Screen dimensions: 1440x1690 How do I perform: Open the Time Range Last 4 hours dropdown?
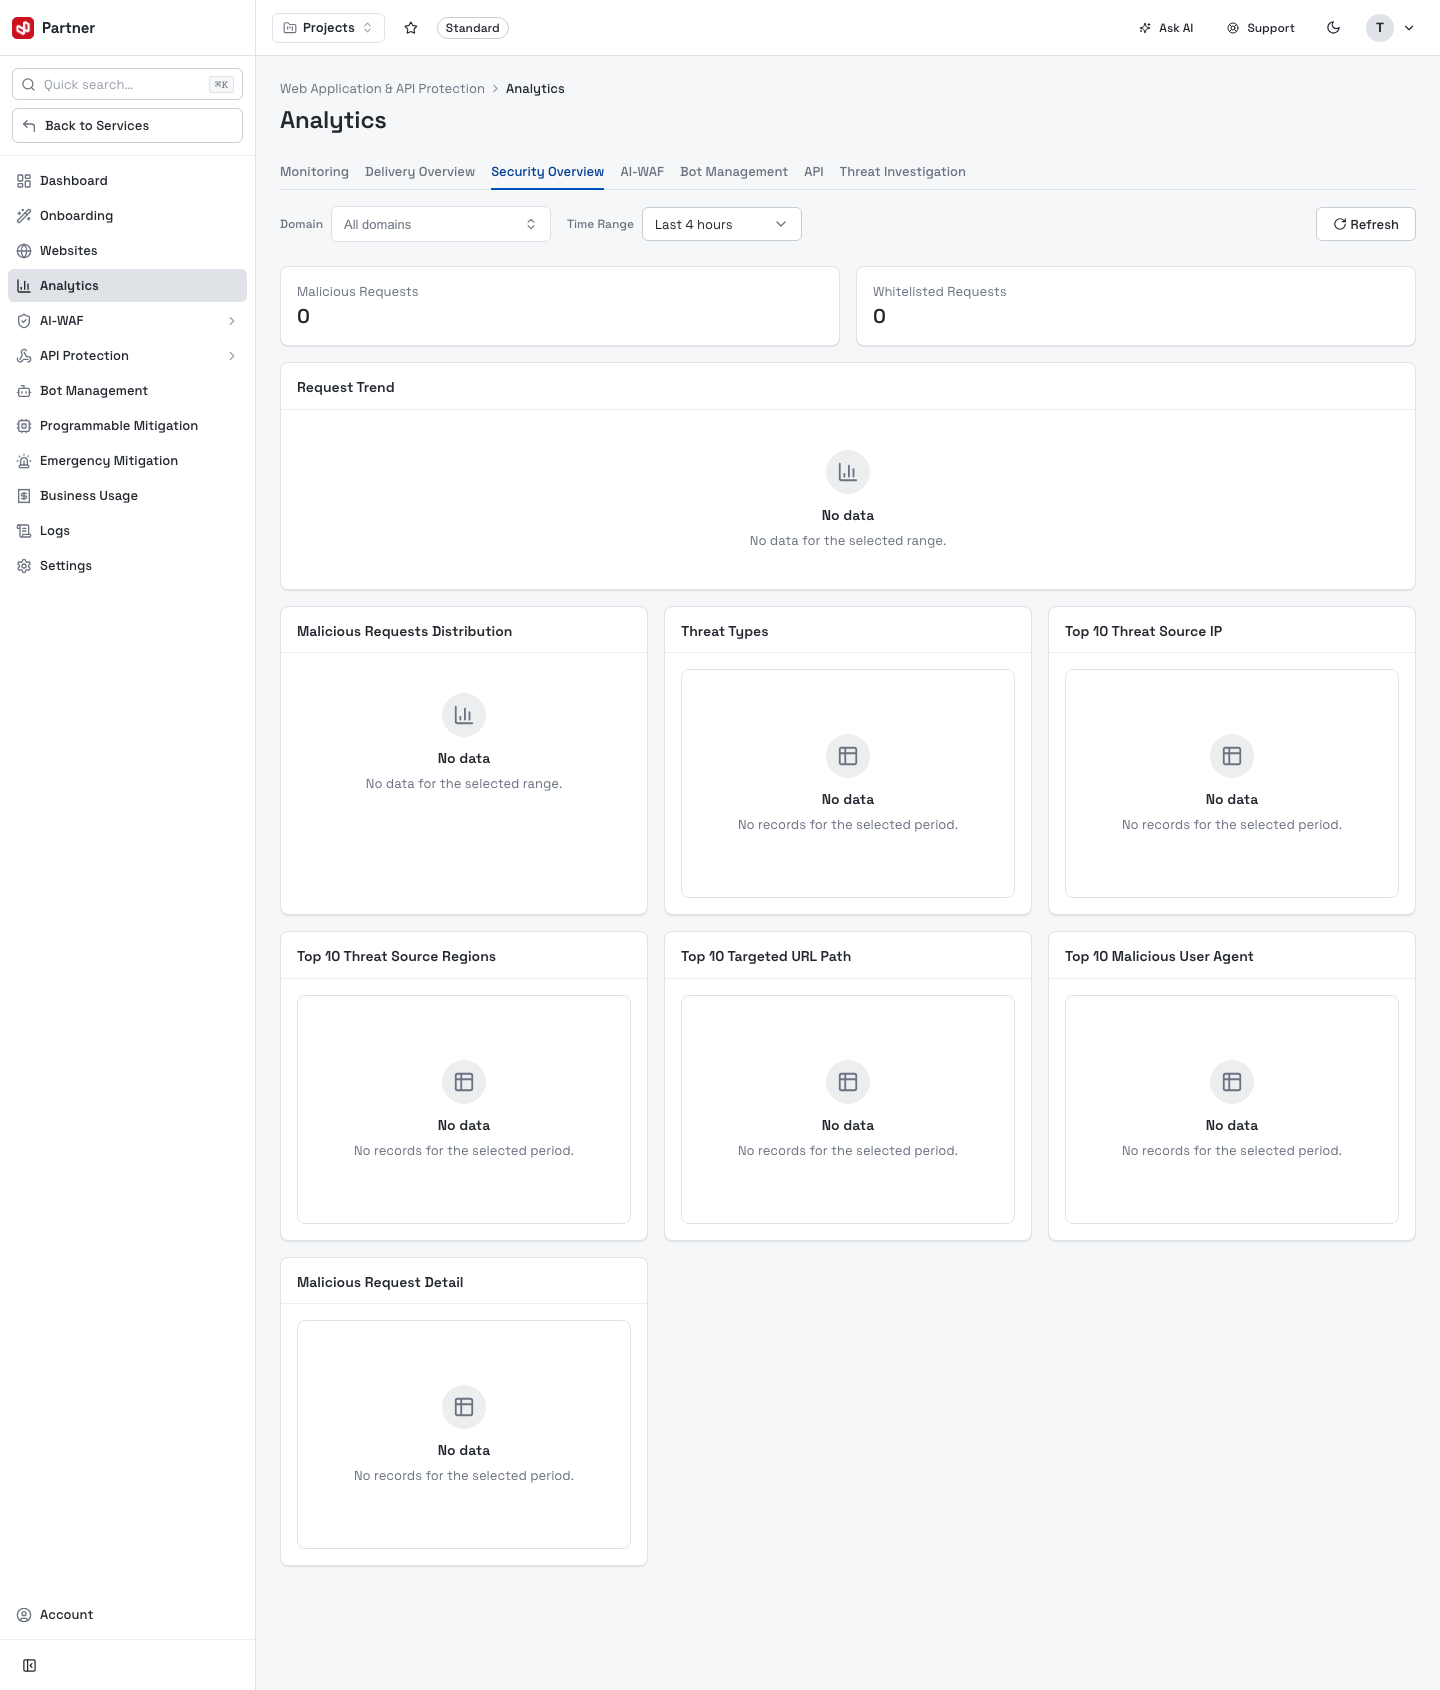click(722, 224)
